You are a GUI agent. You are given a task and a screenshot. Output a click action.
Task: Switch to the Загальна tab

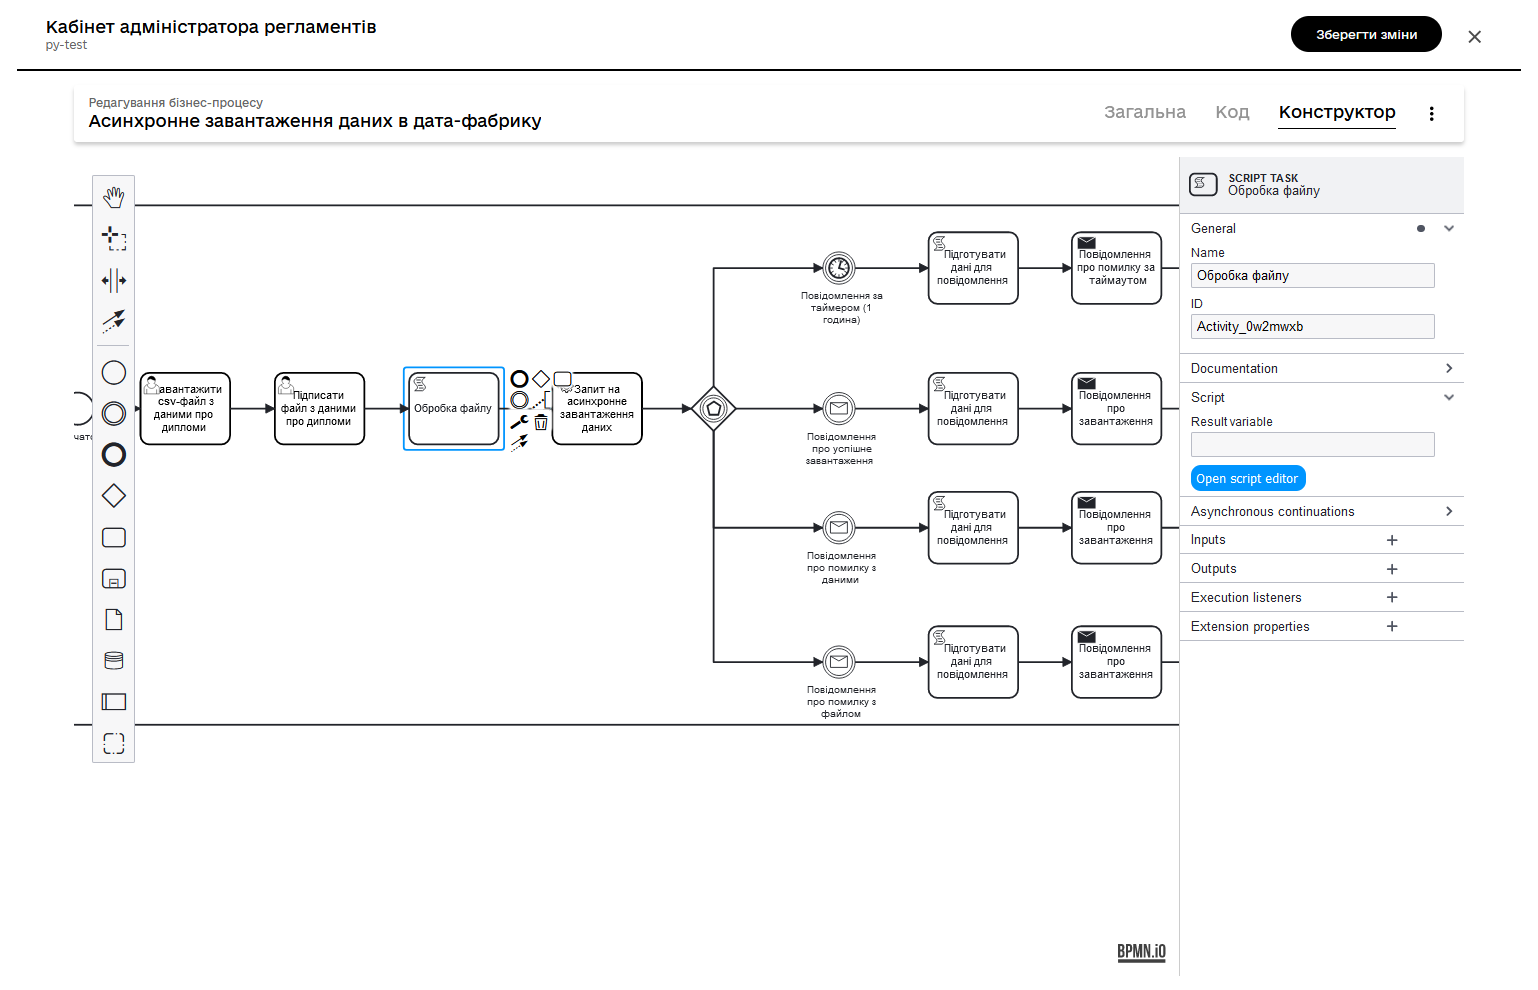[x=1145, y=112]
